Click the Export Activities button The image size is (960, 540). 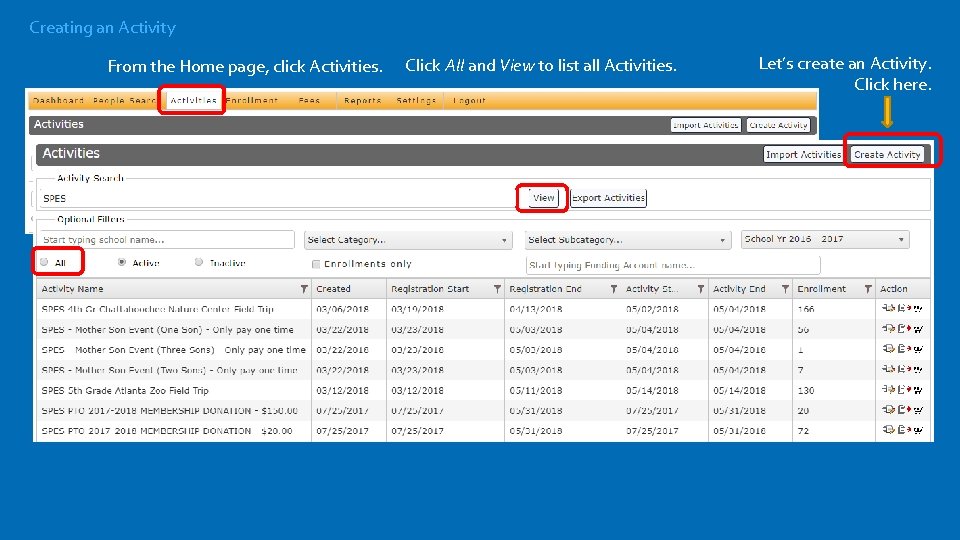608,198
